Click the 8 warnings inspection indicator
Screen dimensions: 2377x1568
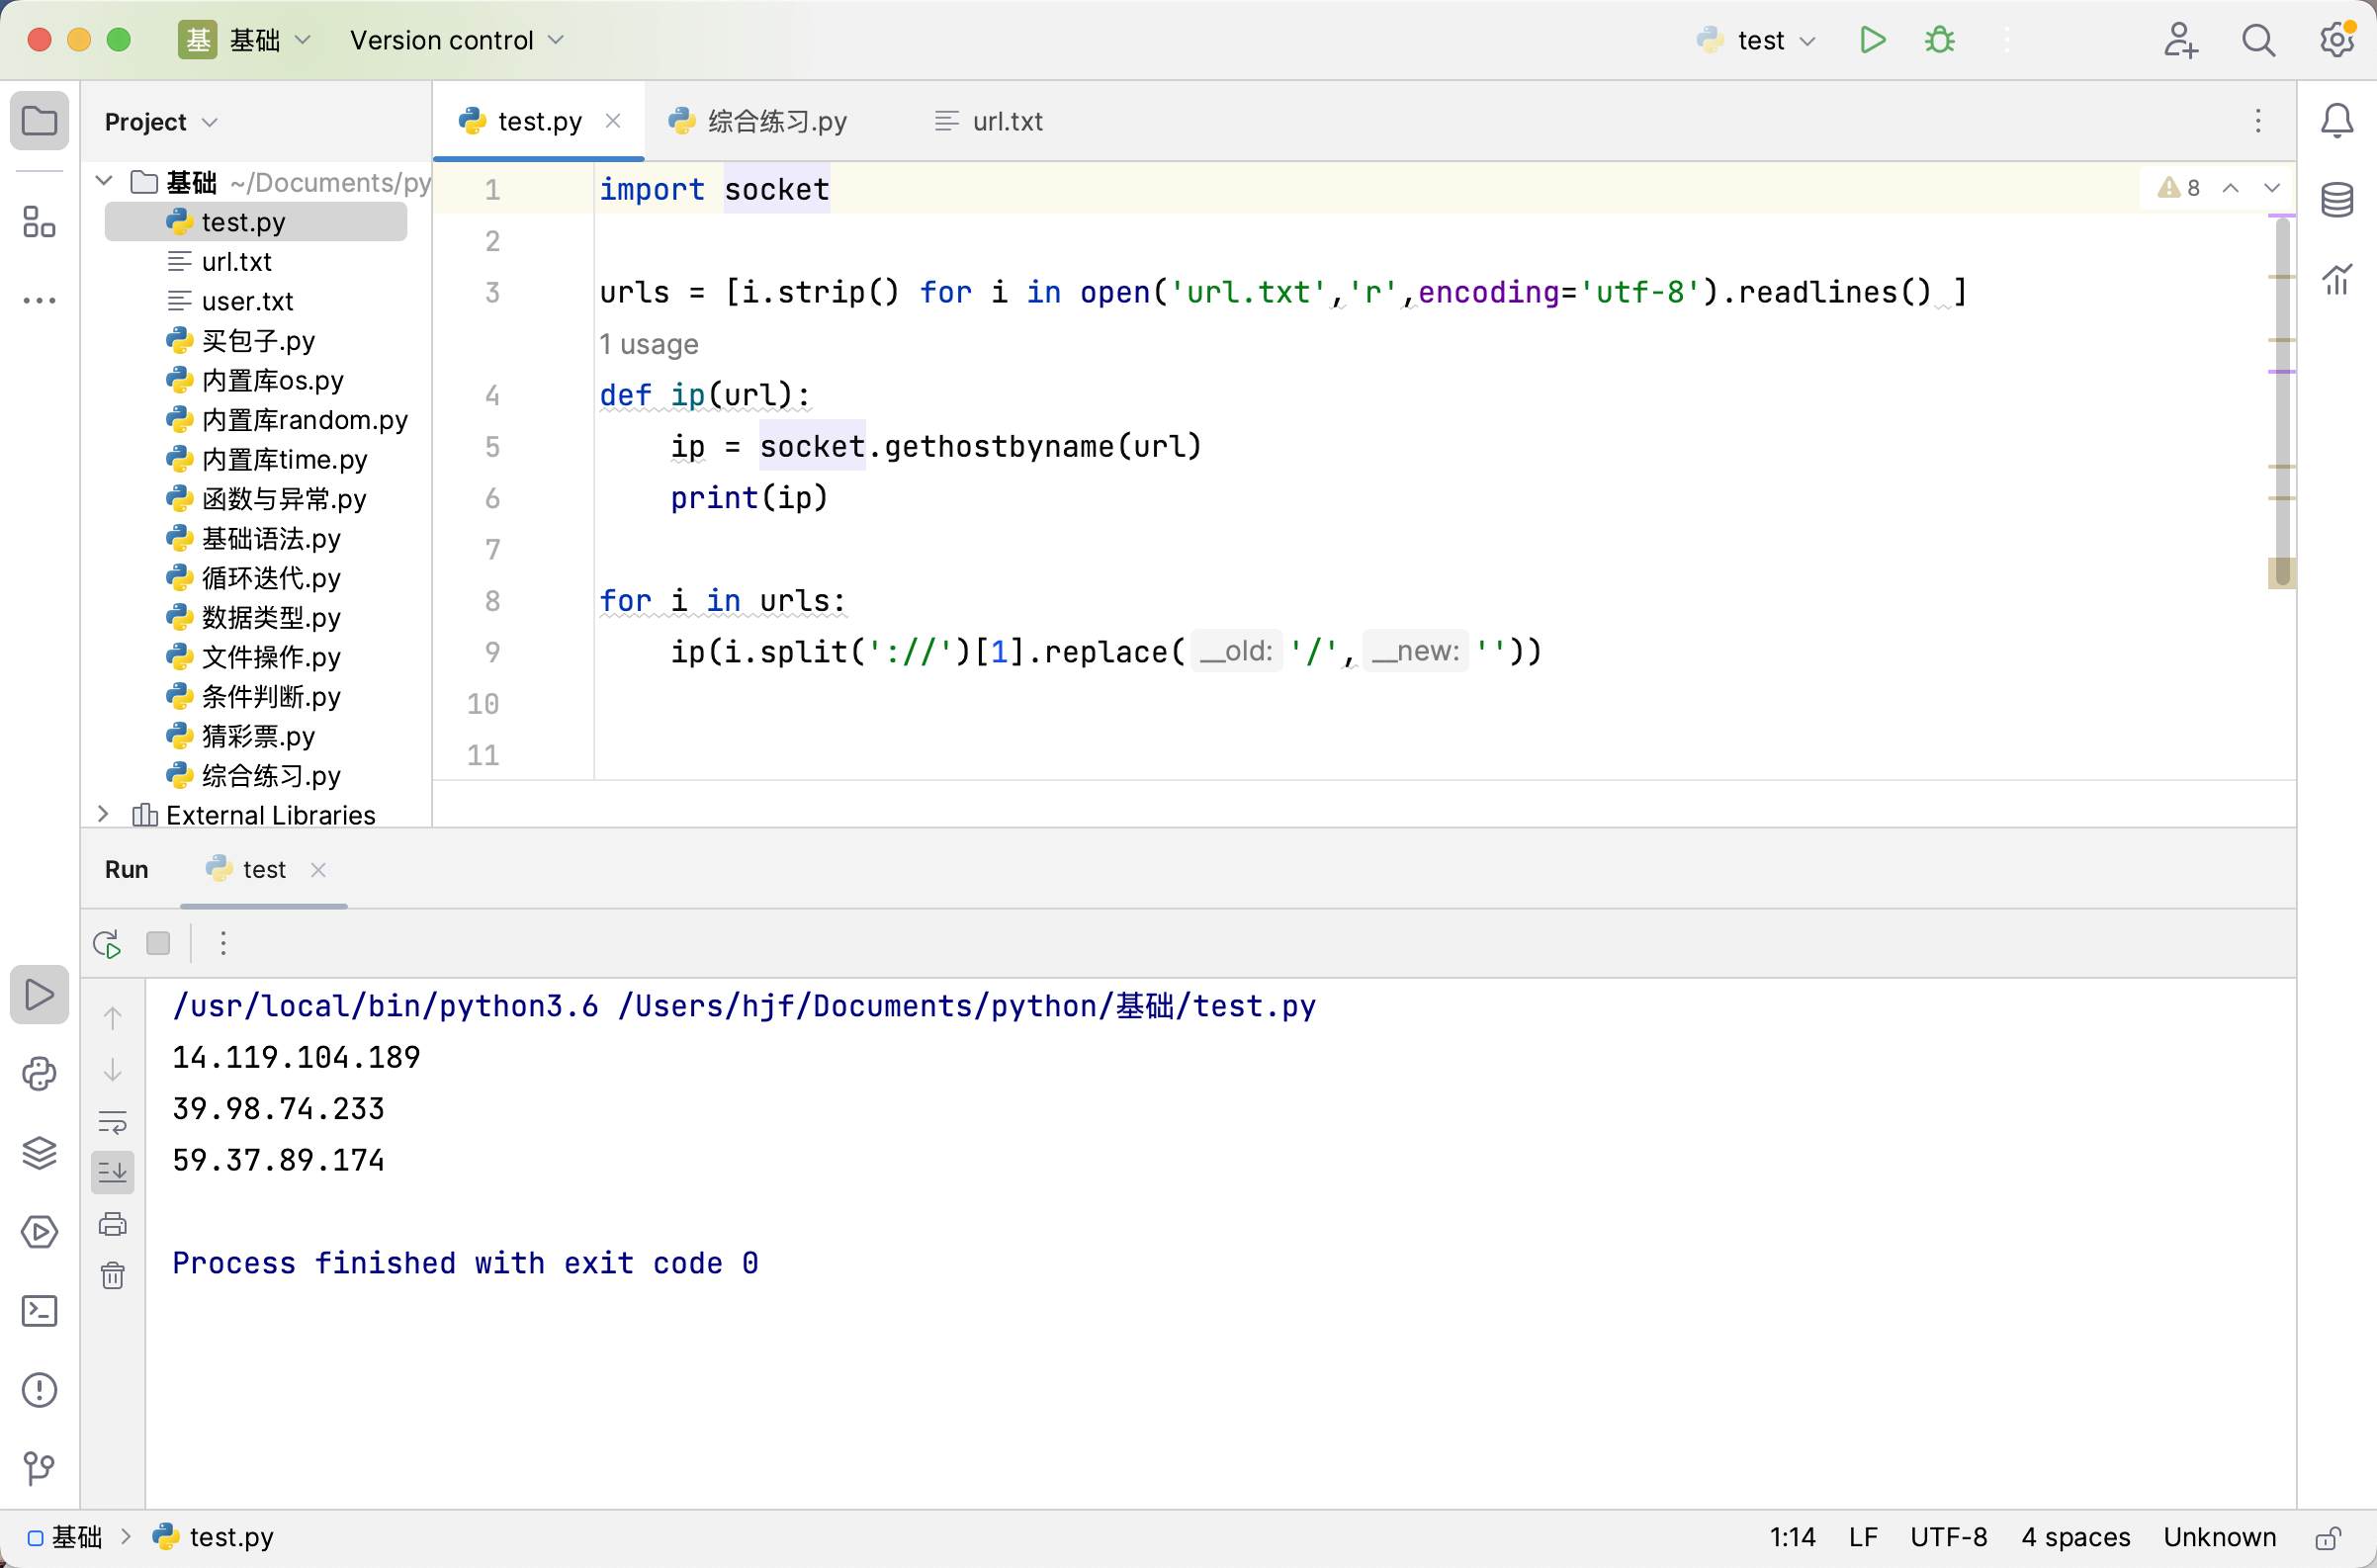coord(2179,188)
